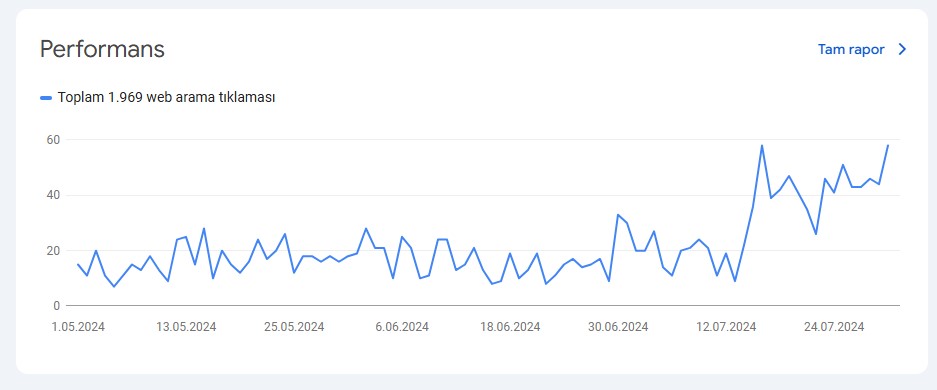The image size is (937, 390).
Task: Click the blue legend line marker
Action: tap(46, 98)
